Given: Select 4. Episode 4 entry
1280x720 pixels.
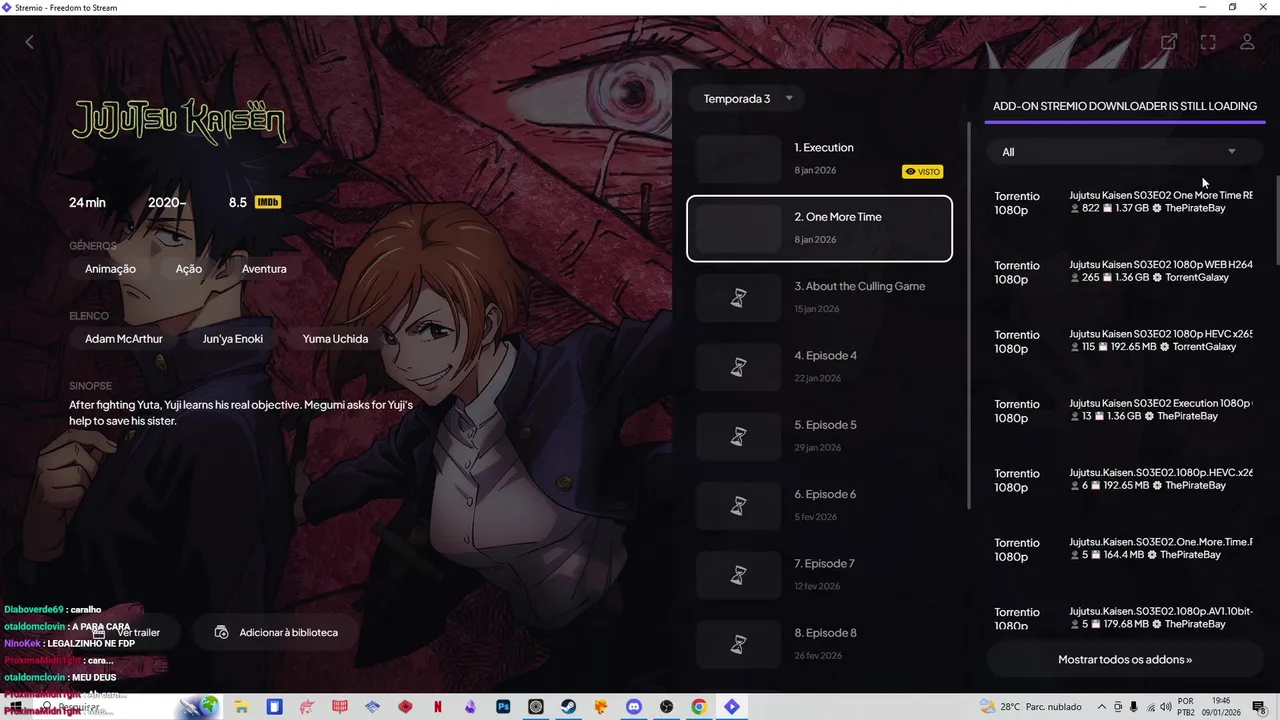Looking at the screenshot, I should (820, 367).
